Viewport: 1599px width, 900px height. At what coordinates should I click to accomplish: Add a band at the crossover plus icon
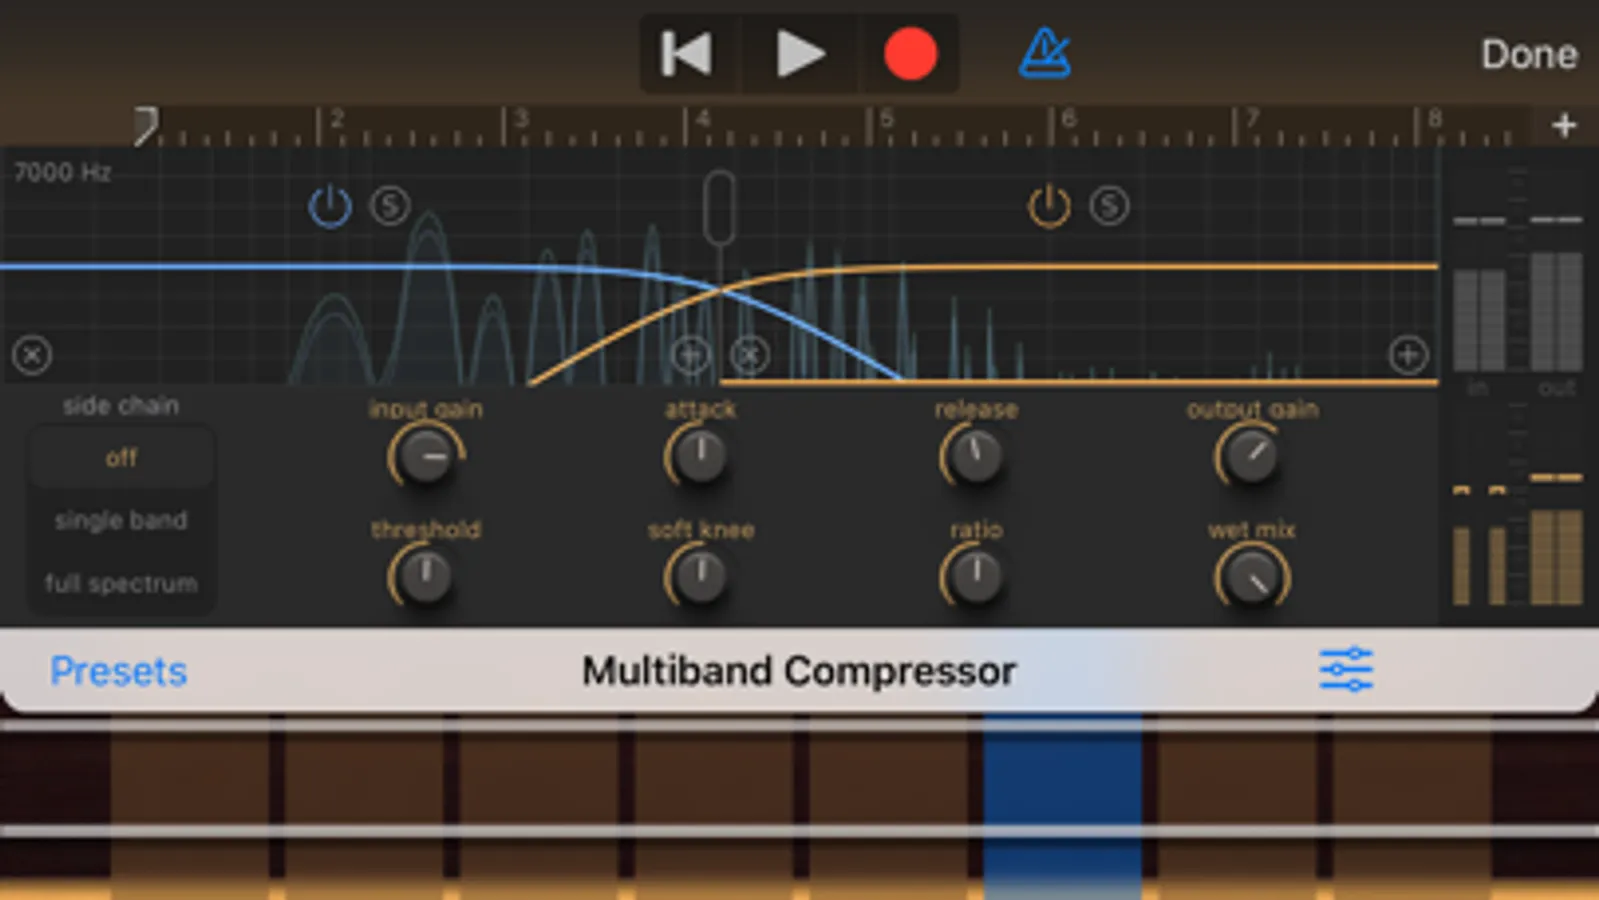coord(690,355)
